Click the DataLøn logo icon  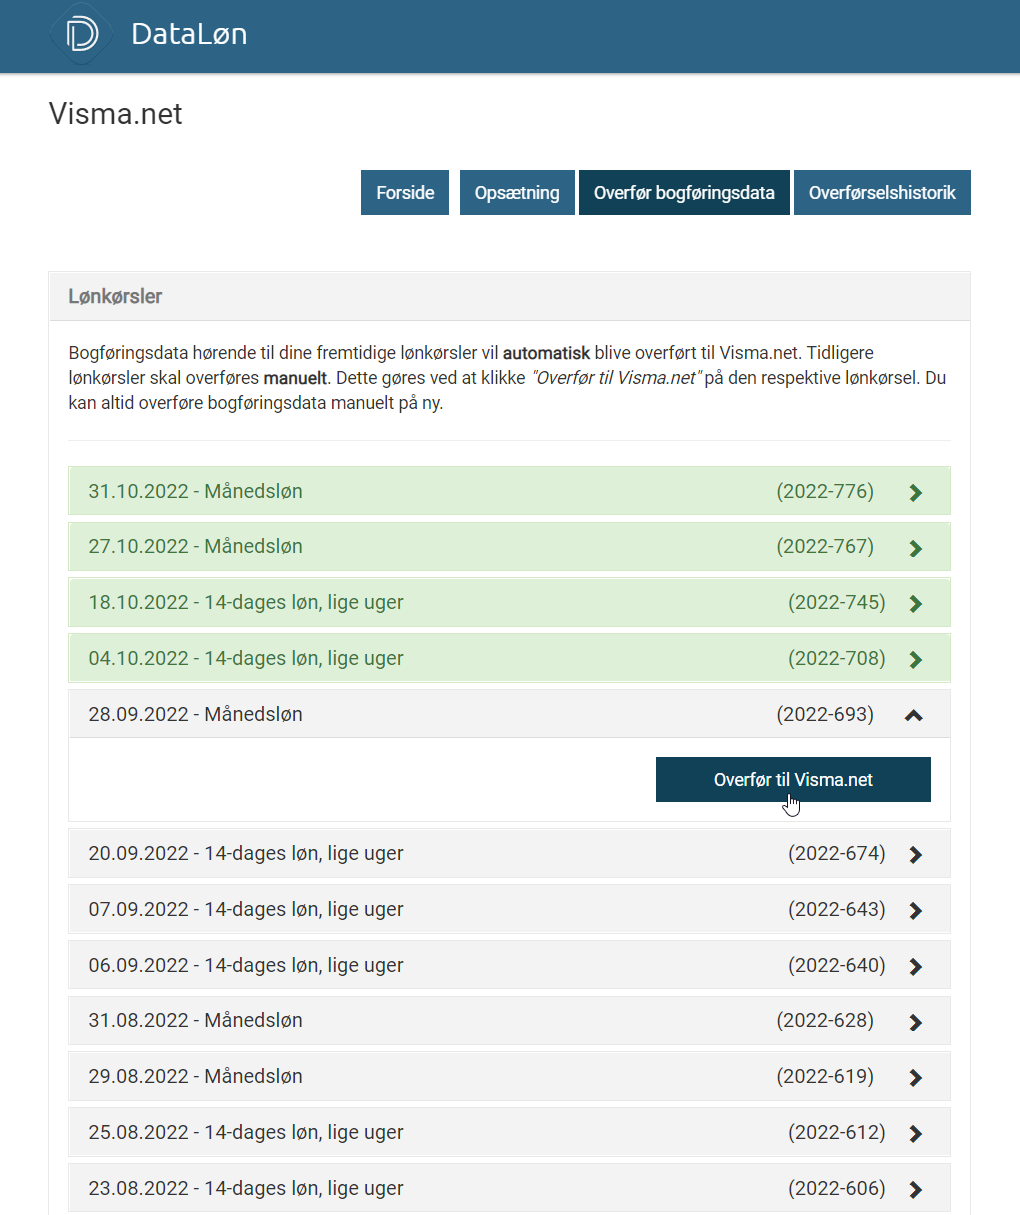pyautogui.click(x=81, y=34)
